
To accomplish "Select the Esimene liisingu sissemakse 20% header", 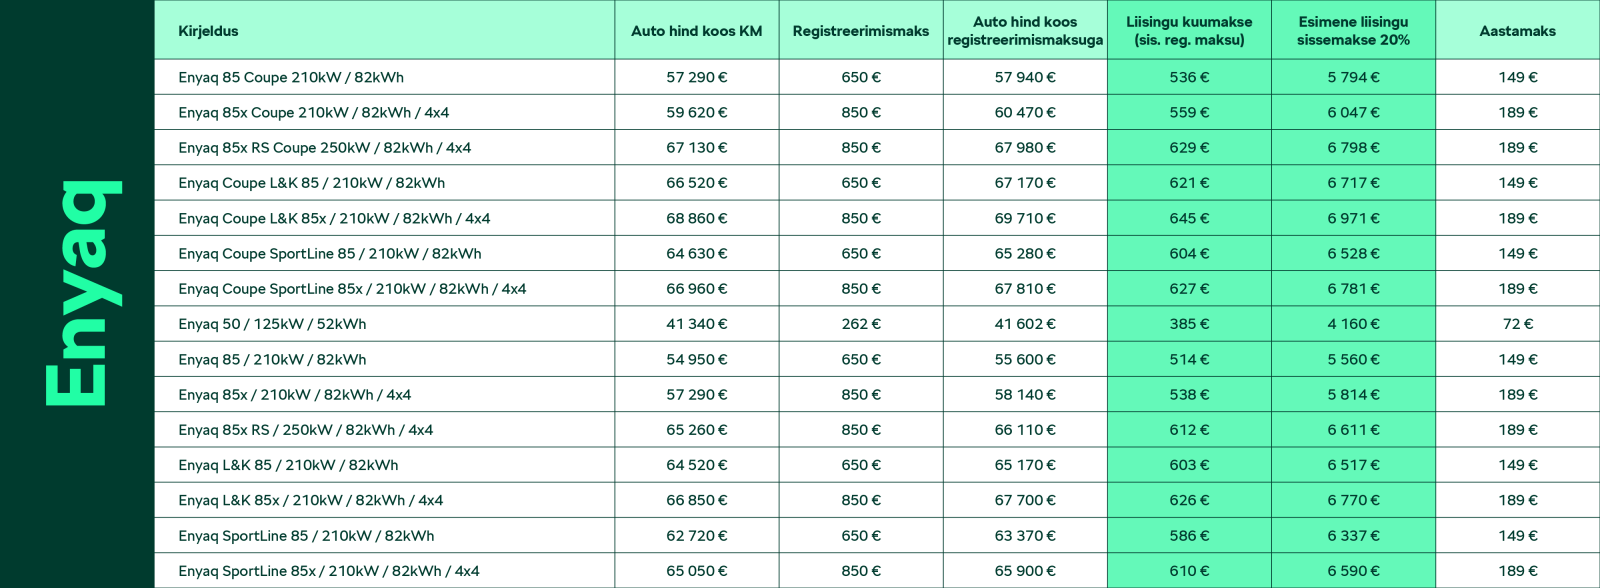I will (1353, 30).
